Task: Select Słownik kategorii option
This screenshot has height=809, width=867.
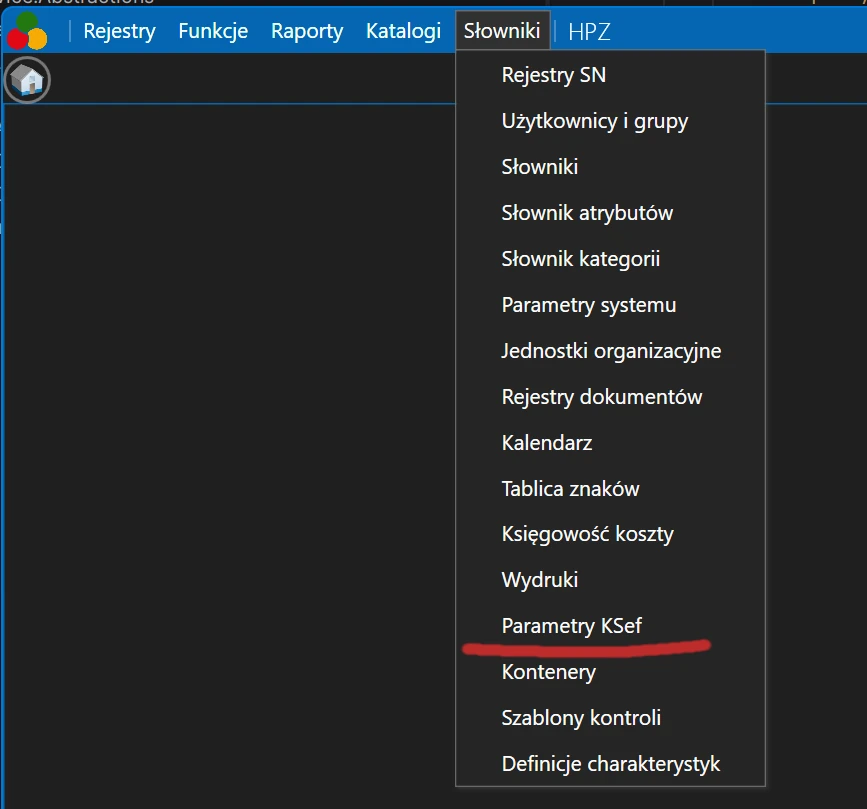Action: 580,259
